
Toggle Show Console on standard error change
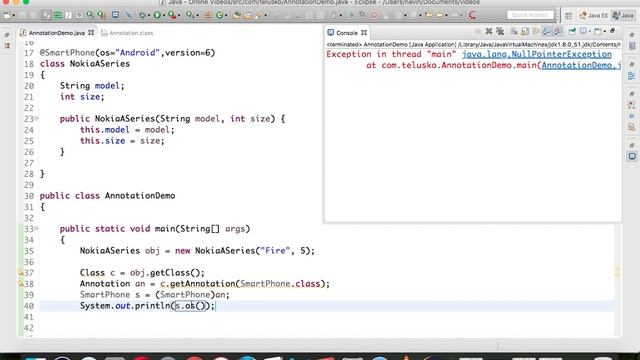(x=558, y=31)
